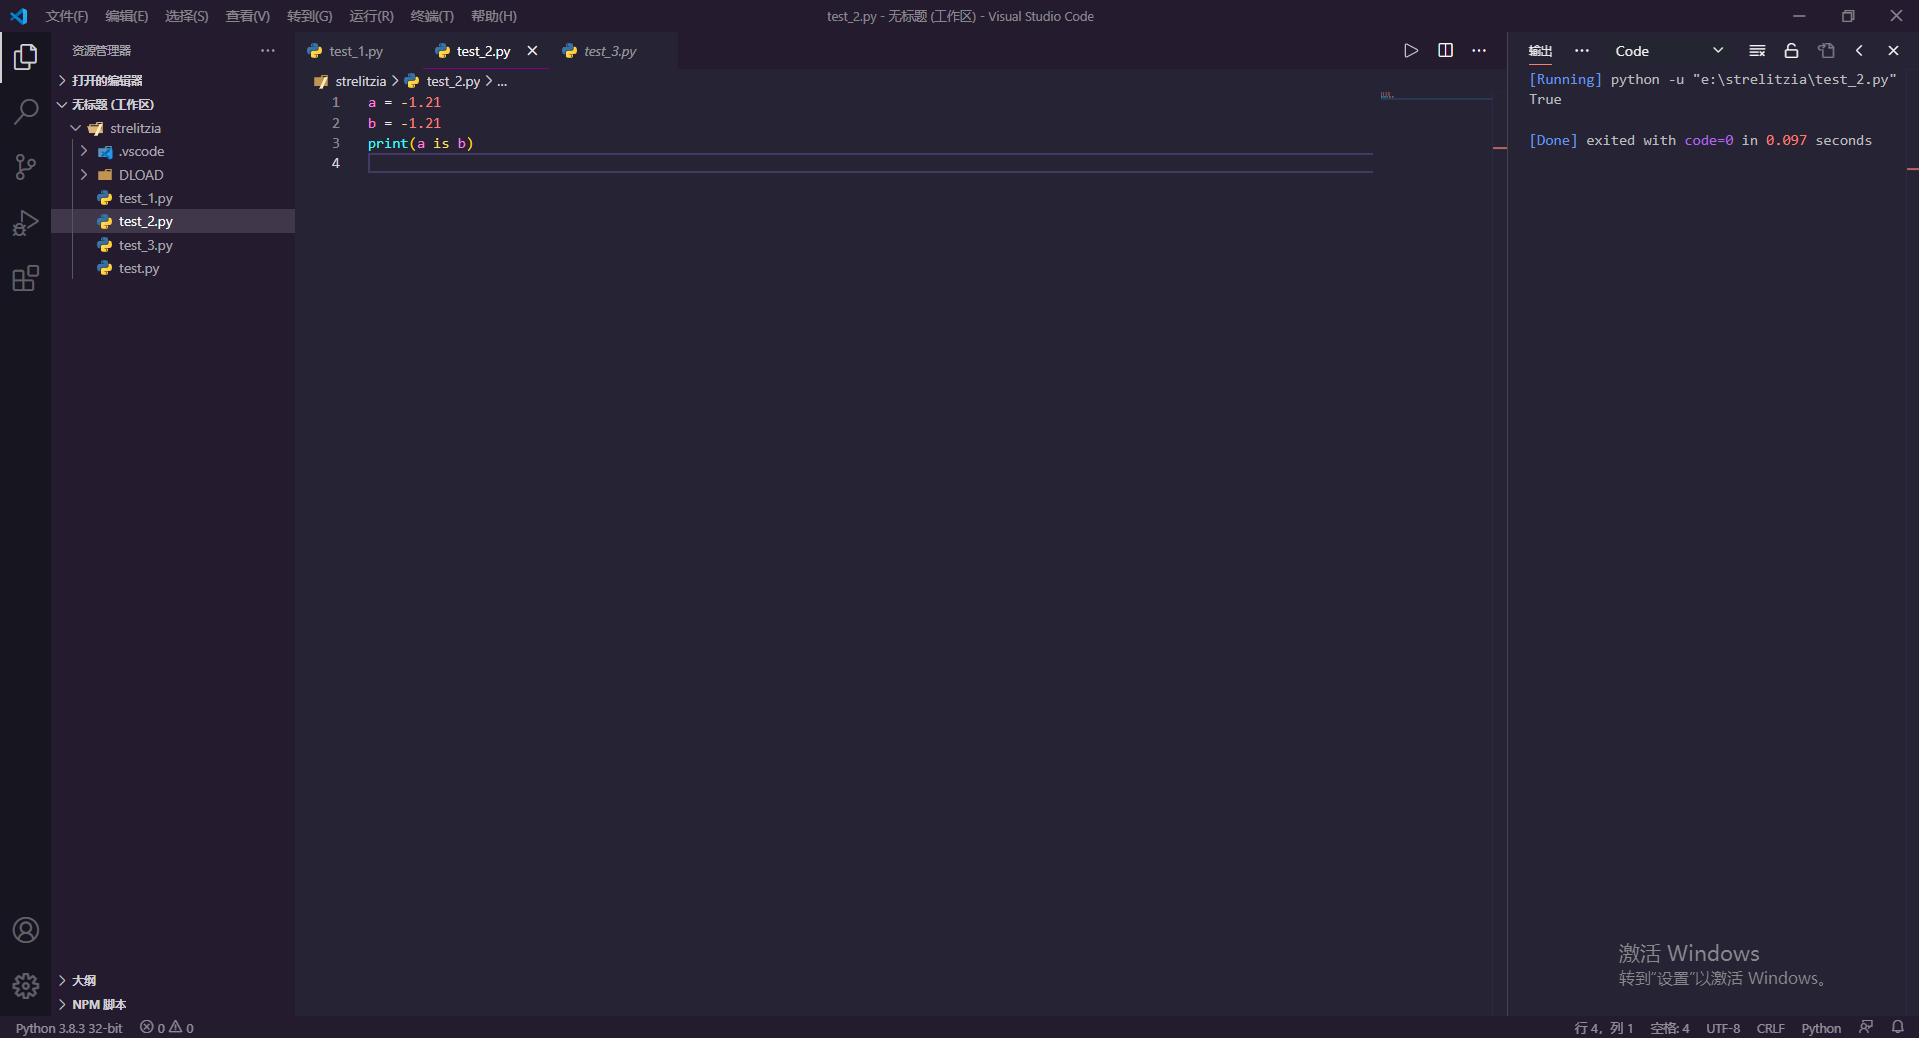Change Python language mode
1919x1038 pixels.
1821,1028
